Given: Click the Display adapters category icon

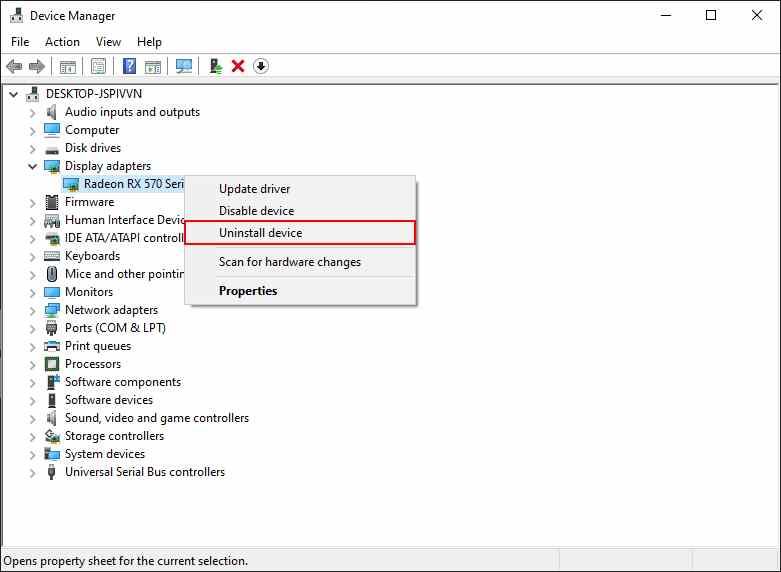Looking at the screenshot, I should [x=52, y=166].
